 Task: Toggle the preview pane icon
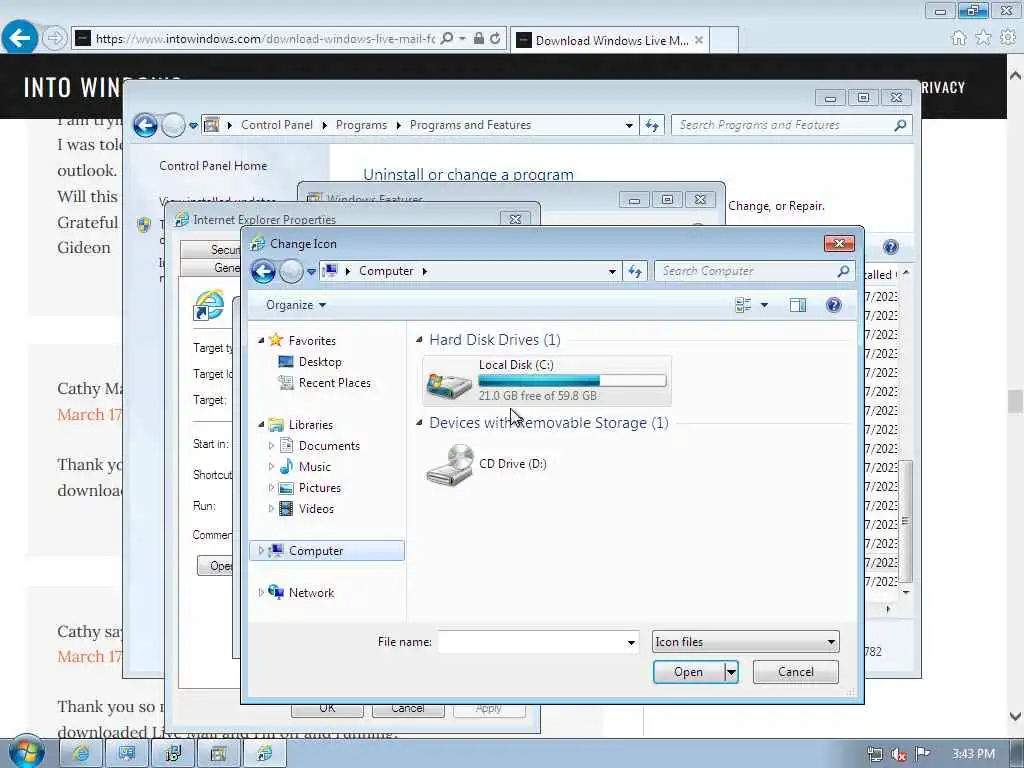797,305
